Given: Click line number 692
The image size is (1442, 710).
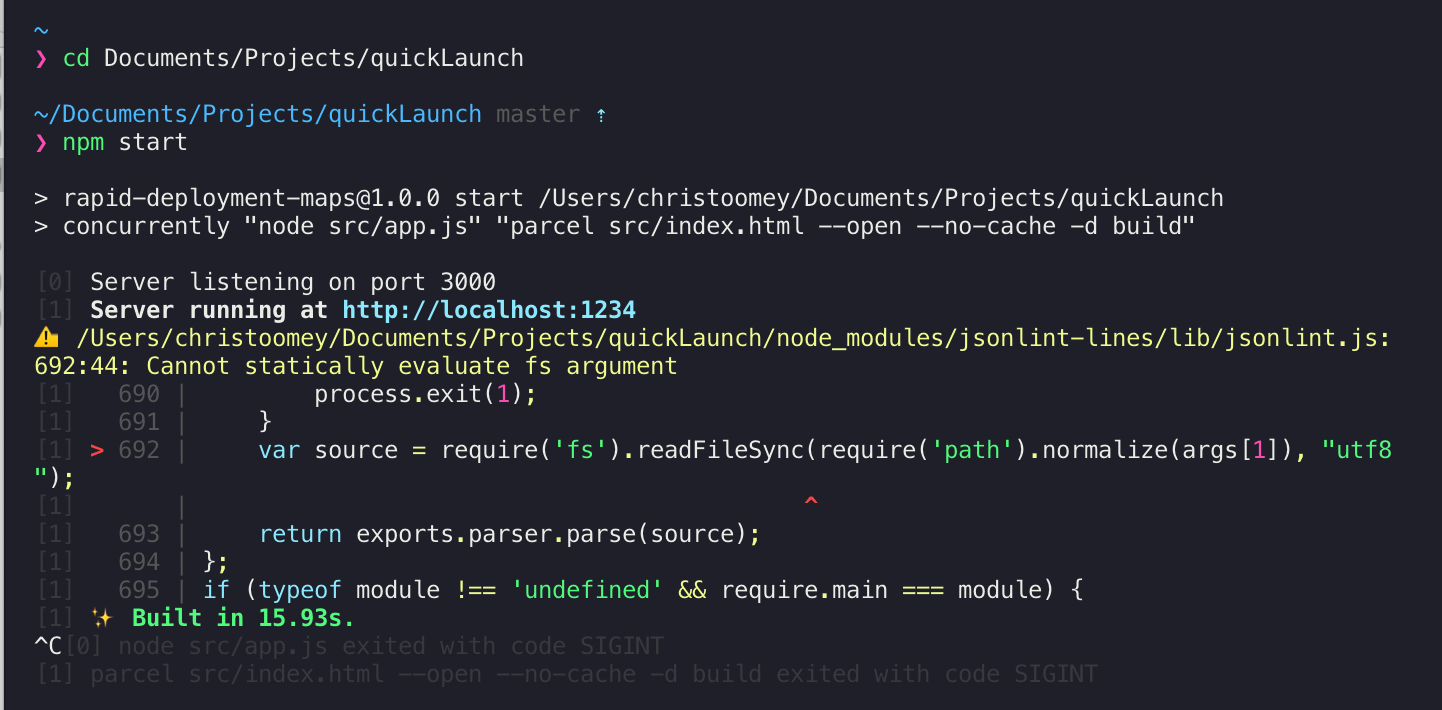Looking at the screenshot, I should coord(139,450).
